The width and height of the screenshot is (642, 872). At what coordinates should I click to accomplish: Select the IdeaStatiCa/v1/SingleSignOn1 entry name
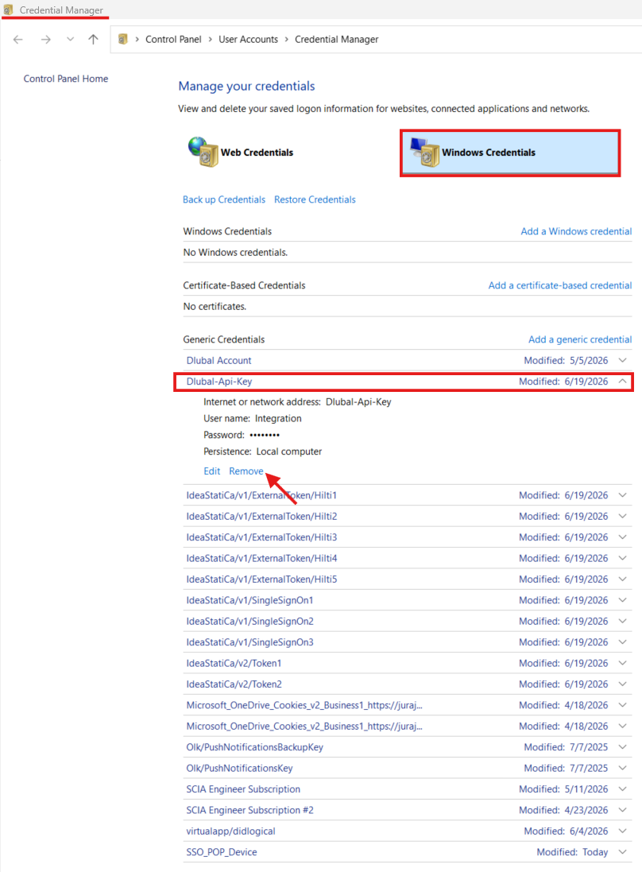pos(250,600)
